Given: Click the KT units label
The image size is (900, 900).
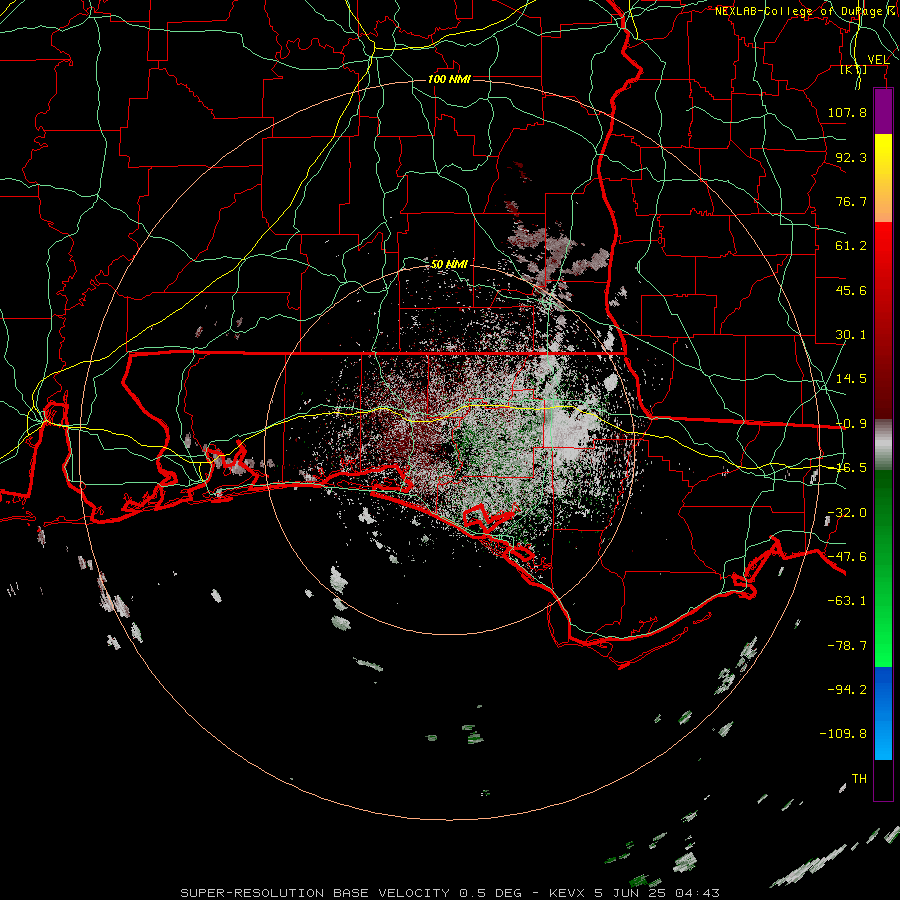Looking at the screenshot, I should coord(854,69).
